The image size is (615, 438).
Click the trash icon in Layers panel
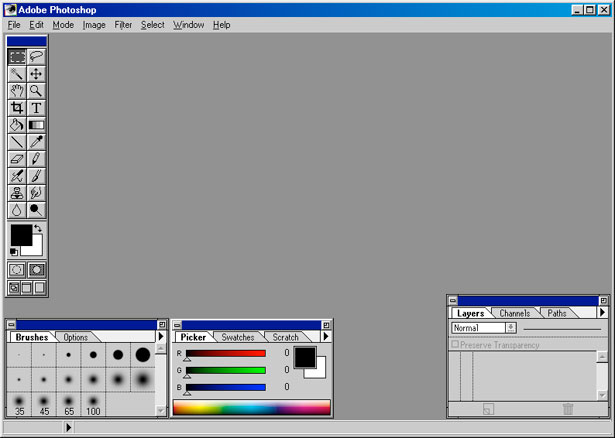coord(568,409)
